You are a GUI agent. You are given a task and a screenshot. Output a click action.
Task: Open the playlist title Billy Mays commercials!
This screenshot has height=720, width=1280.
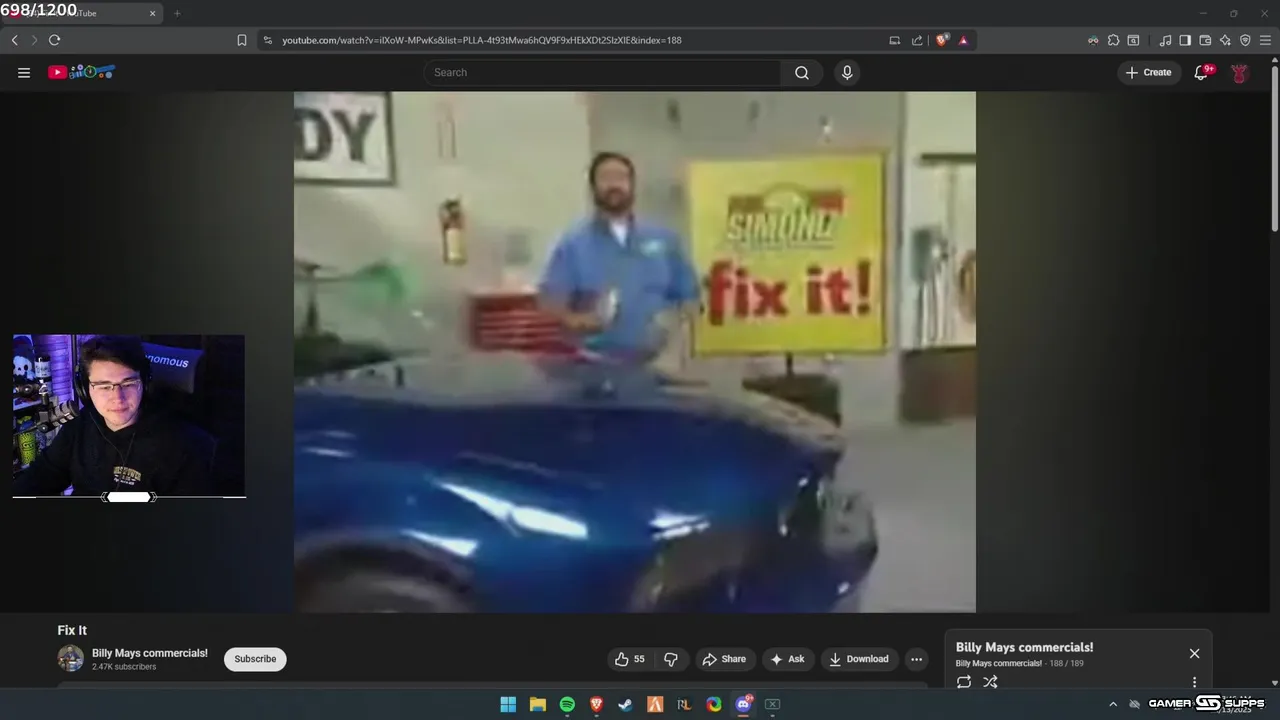(1024, 647)
